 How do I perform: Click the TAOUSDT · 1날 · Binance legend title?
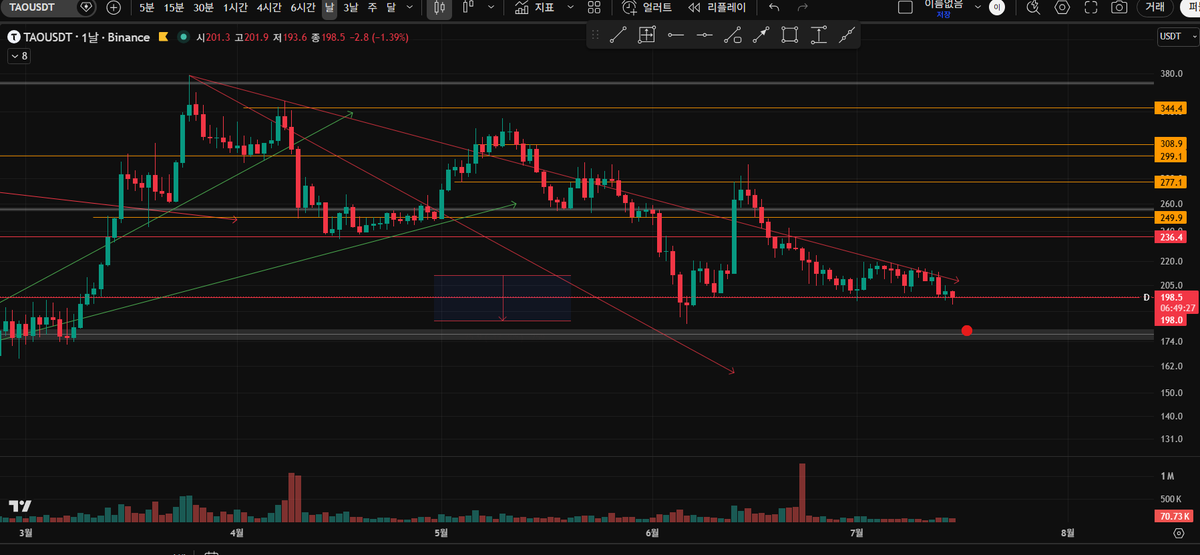(x=87, y=38)
